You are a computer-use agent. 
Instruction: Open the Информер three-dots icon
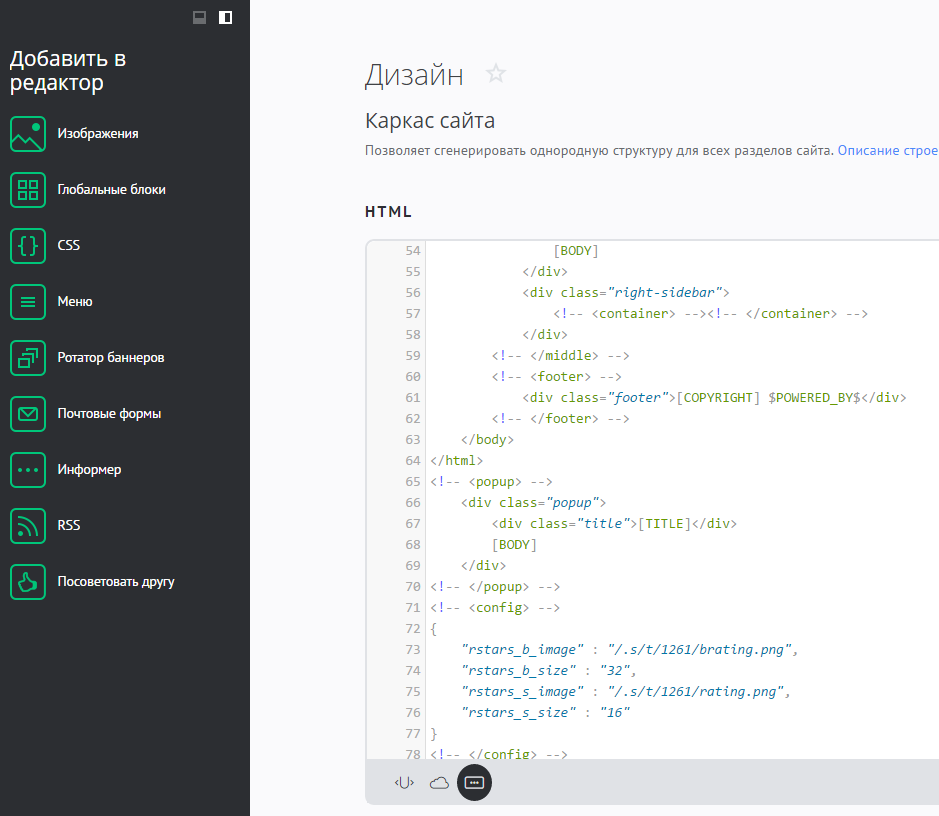point(28,470)
